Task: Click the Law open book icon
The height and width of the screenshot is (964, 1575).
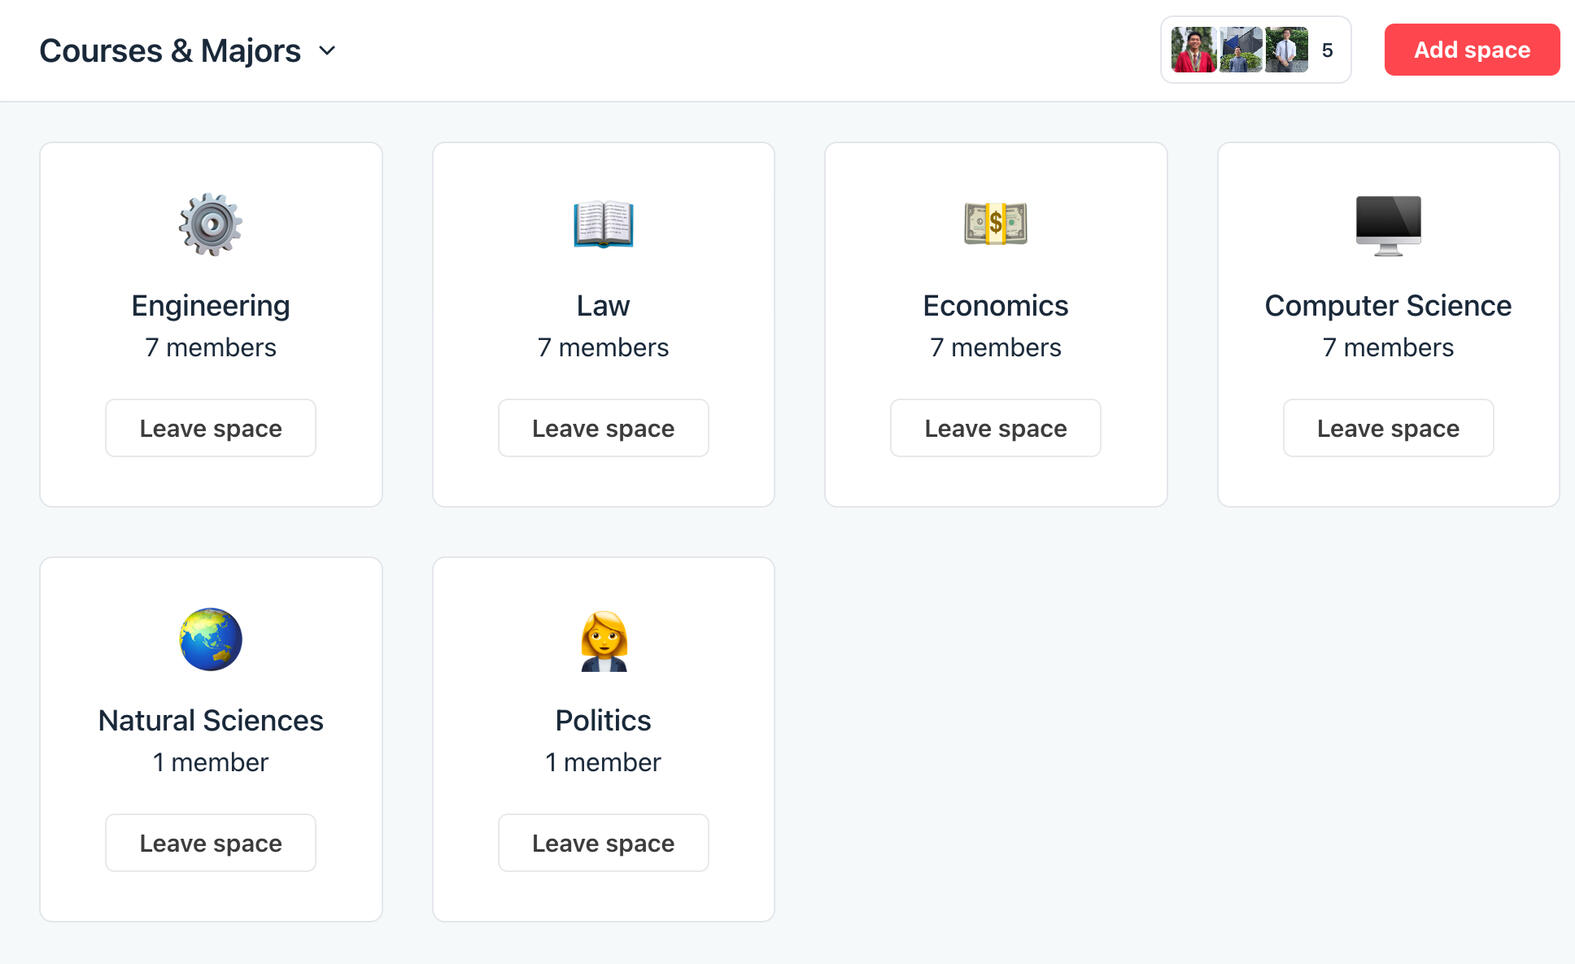Action: [x=603, y=224]
